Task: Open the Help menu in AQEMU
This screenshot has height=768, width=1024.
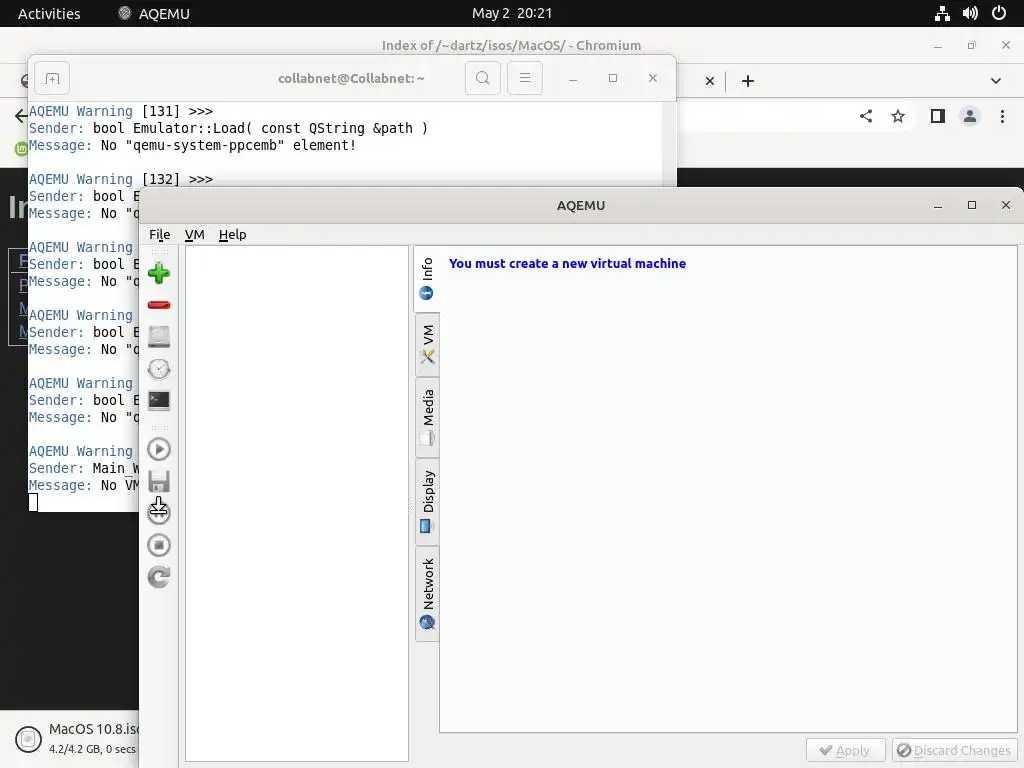Action: pos(232,234)
